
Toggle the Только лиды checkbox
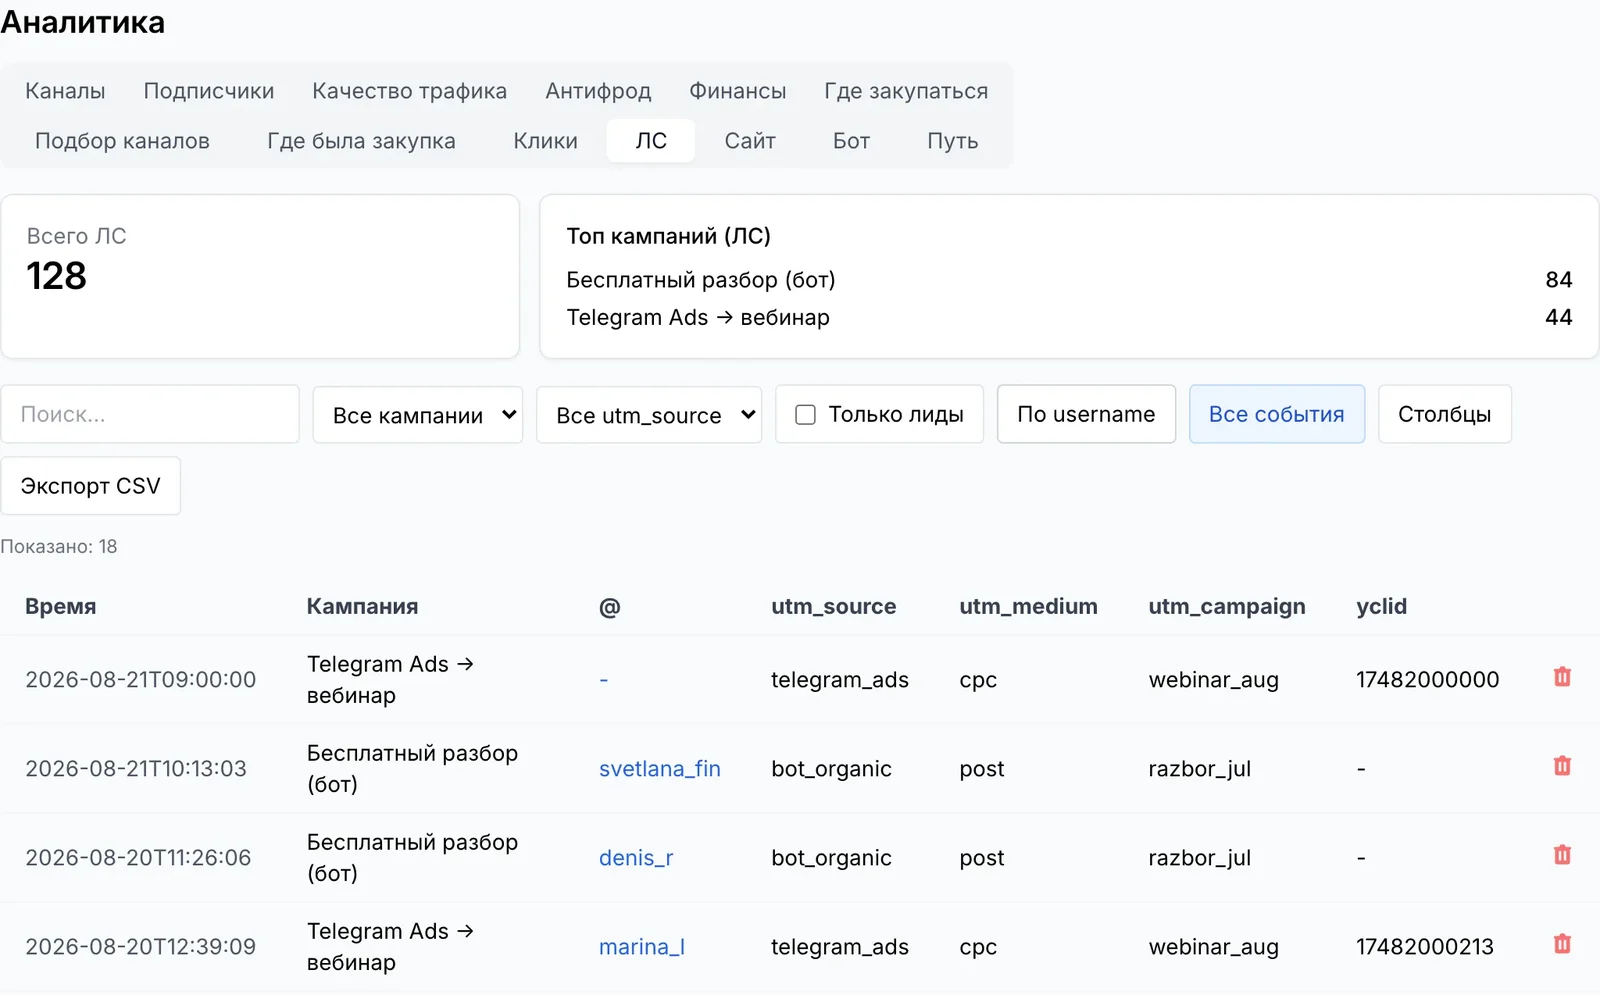point(805,414)
